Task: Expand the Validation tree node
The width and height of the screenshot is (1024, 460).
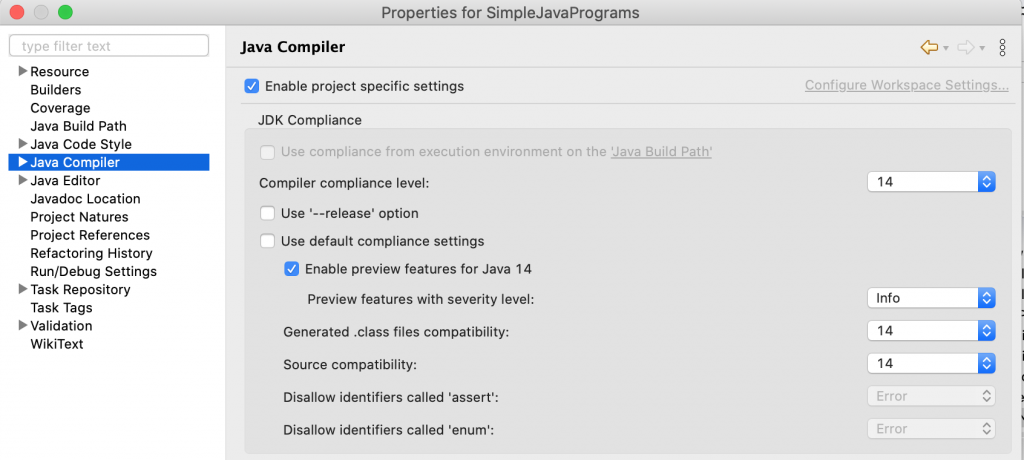Action: click(22, 326)
